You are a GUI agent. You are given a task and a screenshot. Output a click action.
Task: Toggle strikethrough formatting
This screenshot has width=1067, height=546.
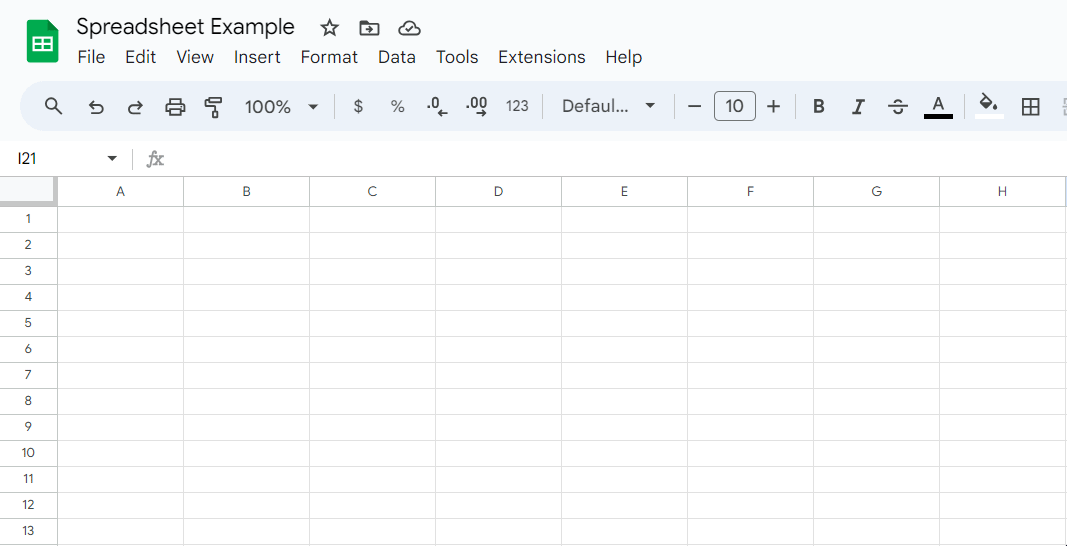[x=898, y=107]
